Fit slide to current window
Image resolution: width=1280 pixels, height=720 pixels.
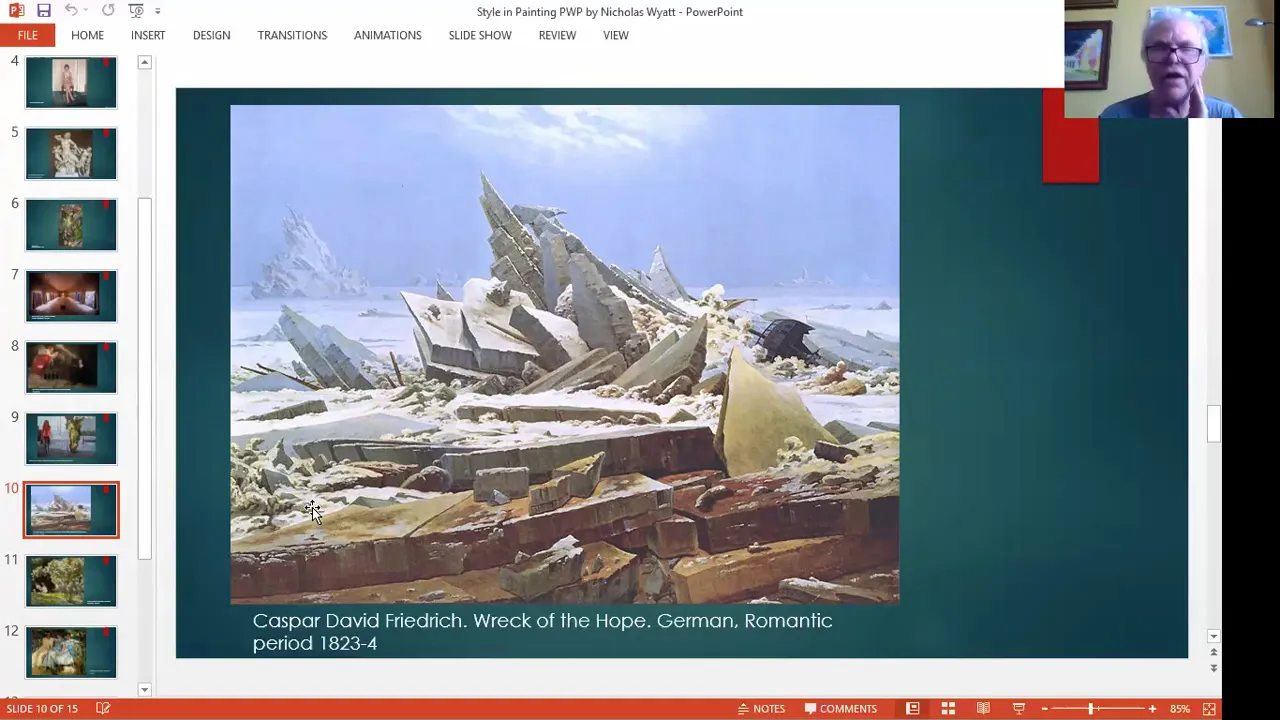coord(1209,708)
